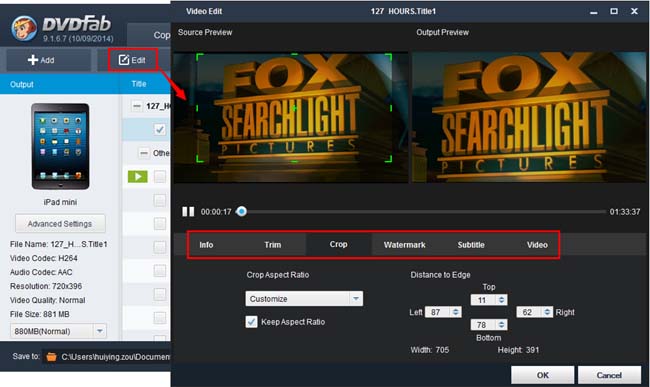Click Resolution: 720x396 text
This screenshot has width=650, height=387.
(x=46, y=286)
